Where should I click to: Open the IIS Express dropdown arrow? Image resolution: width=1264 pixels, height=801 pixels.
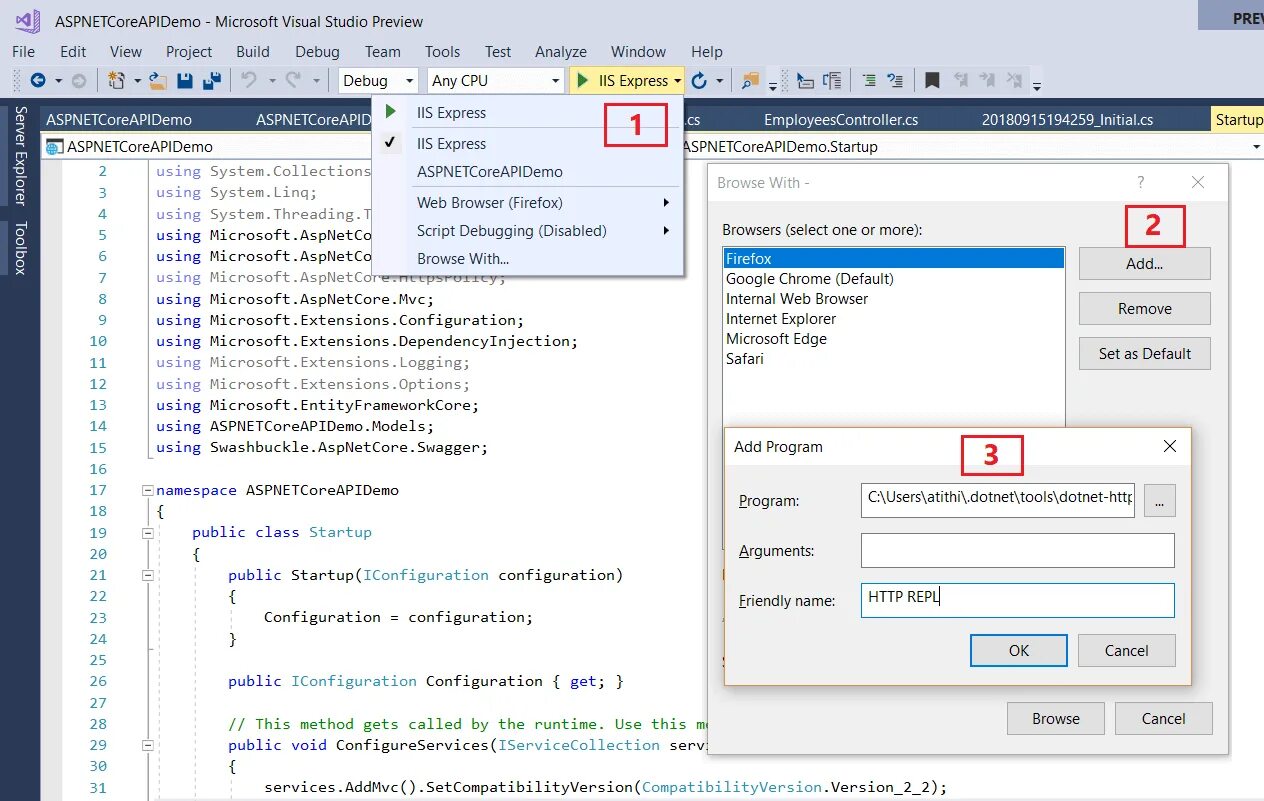[x=677, y=81]
